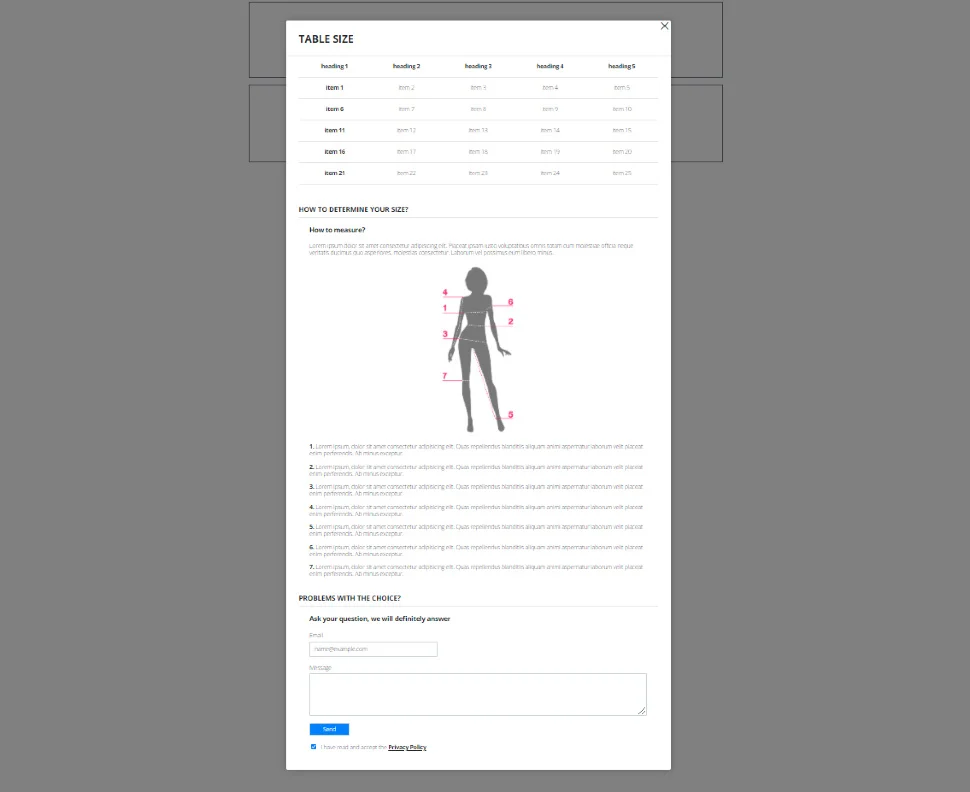Click the 'item 13' table cell

(x=478, y=131)
